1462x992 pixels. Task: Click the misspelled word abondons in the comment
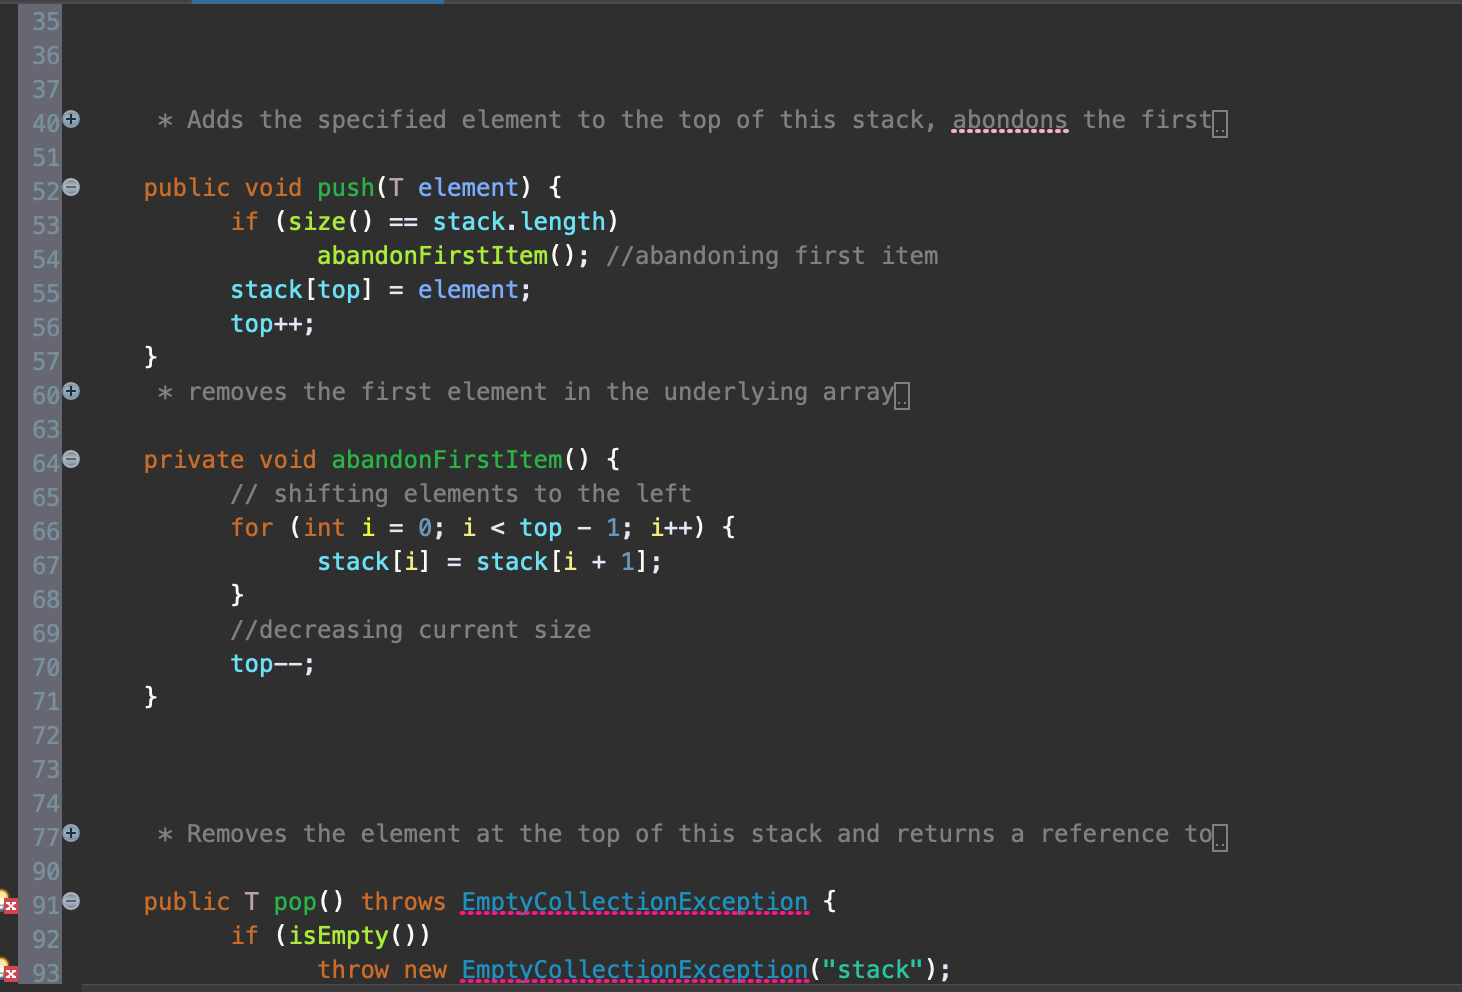[1009, 119]
